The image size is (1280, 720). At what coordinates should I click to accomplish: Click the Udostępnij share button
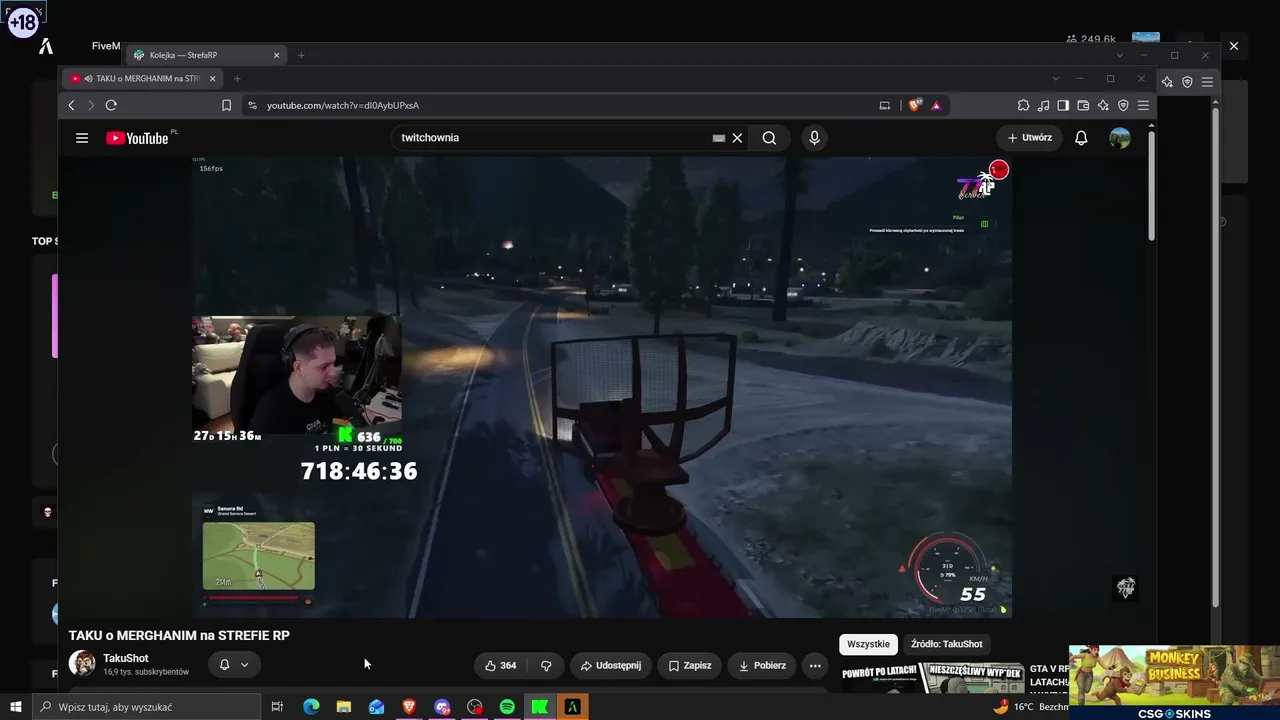611,665
